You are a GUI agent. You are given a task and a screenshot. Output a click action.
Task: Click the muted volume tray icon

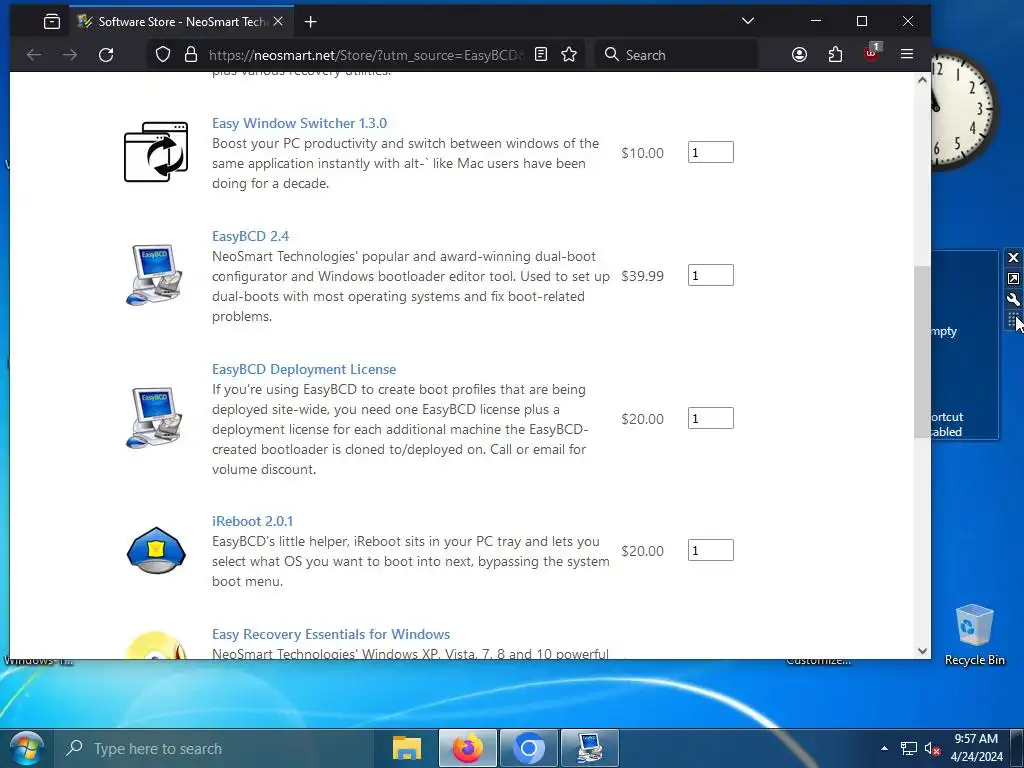(932, 748)
